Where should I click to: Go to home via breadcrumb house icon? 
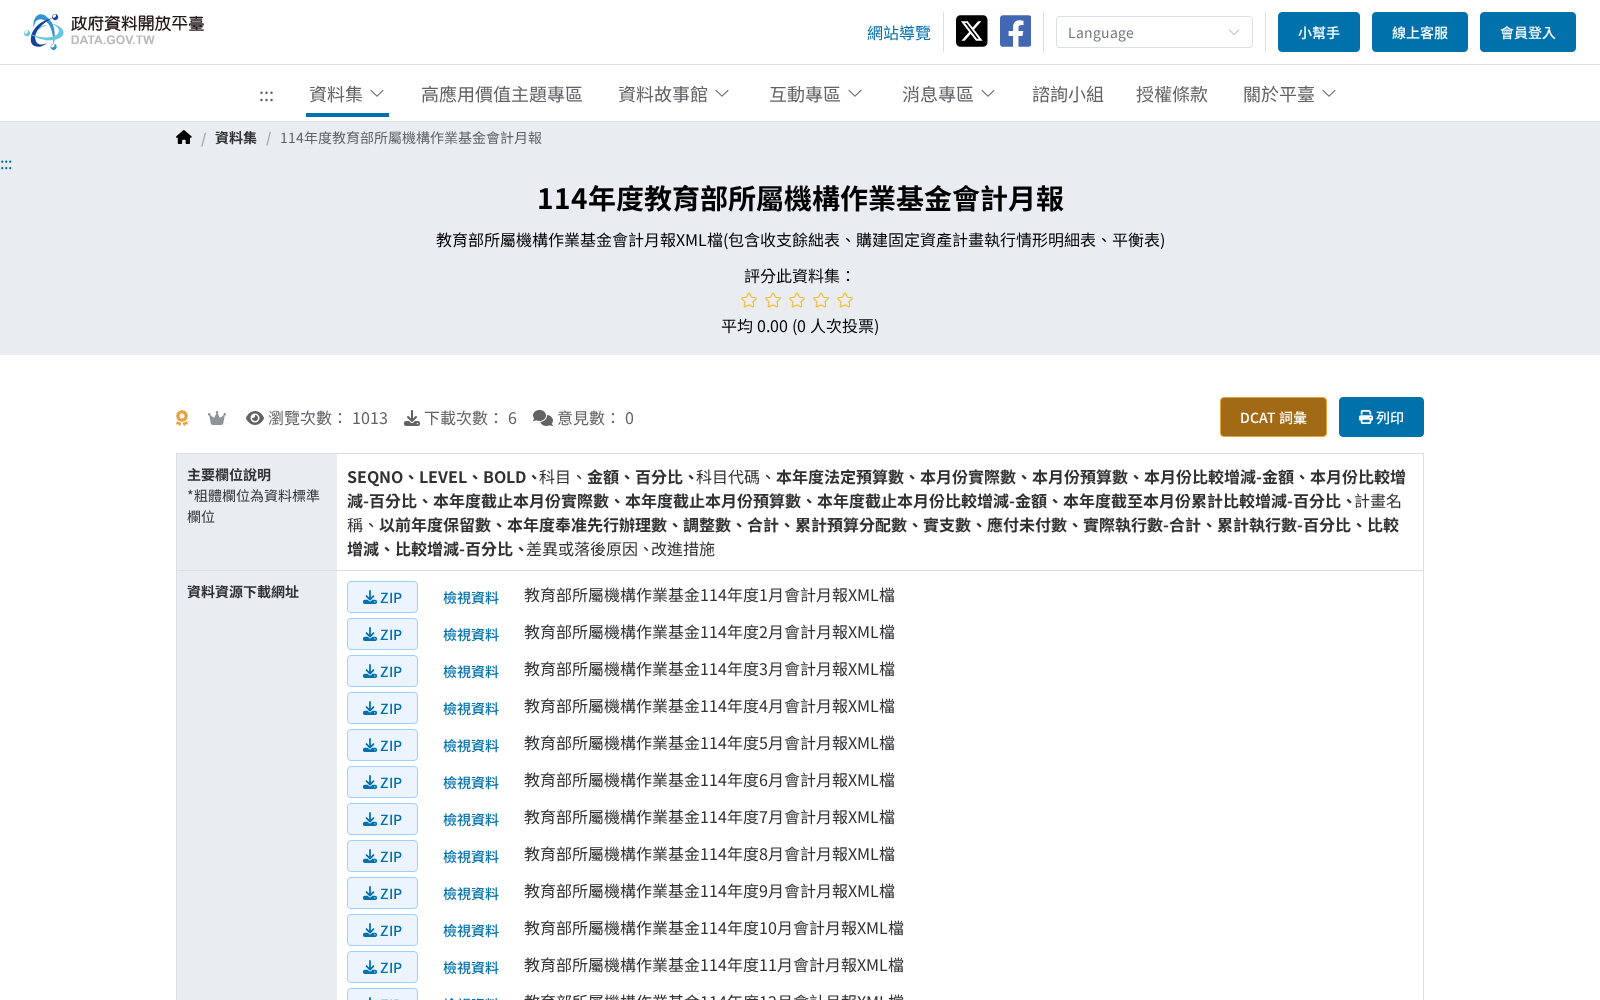click(184, 138)
